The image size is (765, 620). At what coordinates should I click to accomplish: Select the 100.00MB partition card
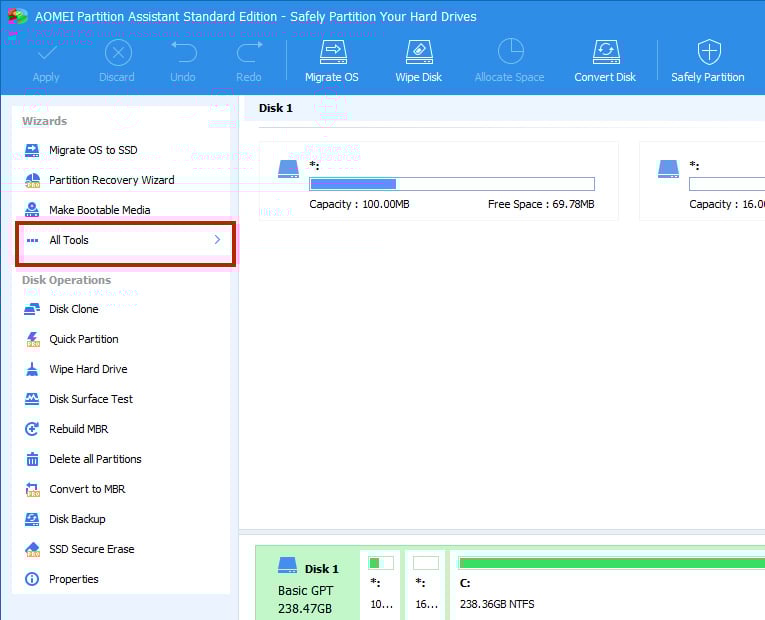pyautogui.click(x=439, y=181)
